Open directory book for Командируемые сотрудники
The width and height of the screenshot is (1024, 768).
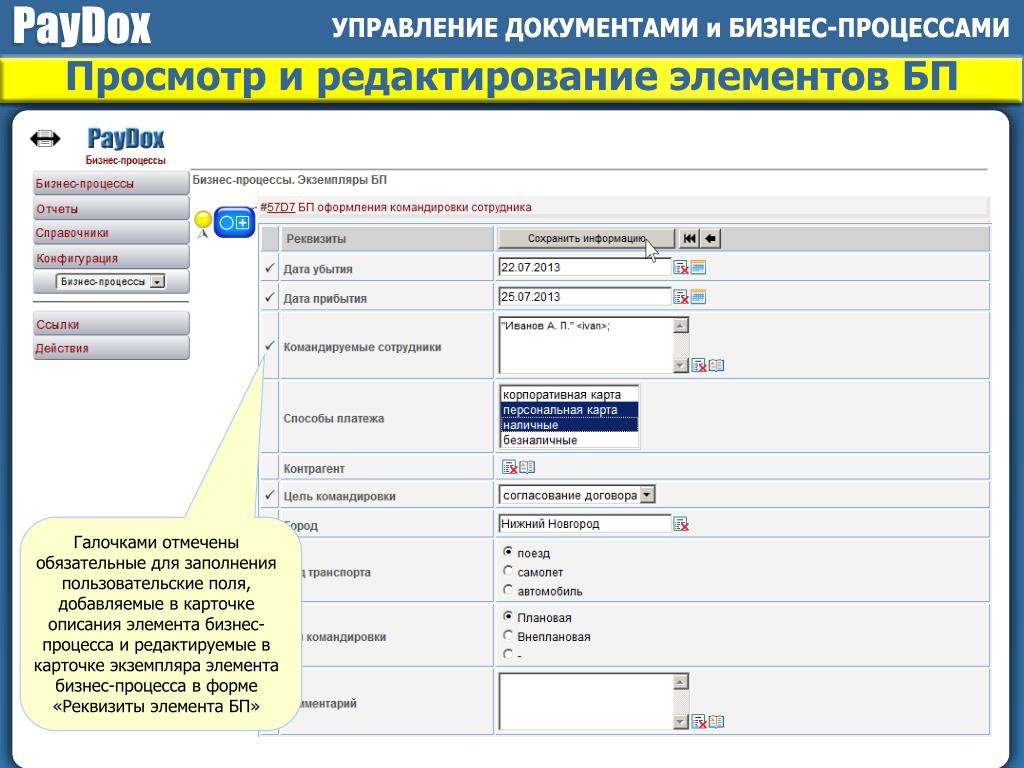click(x=716, y=366)
